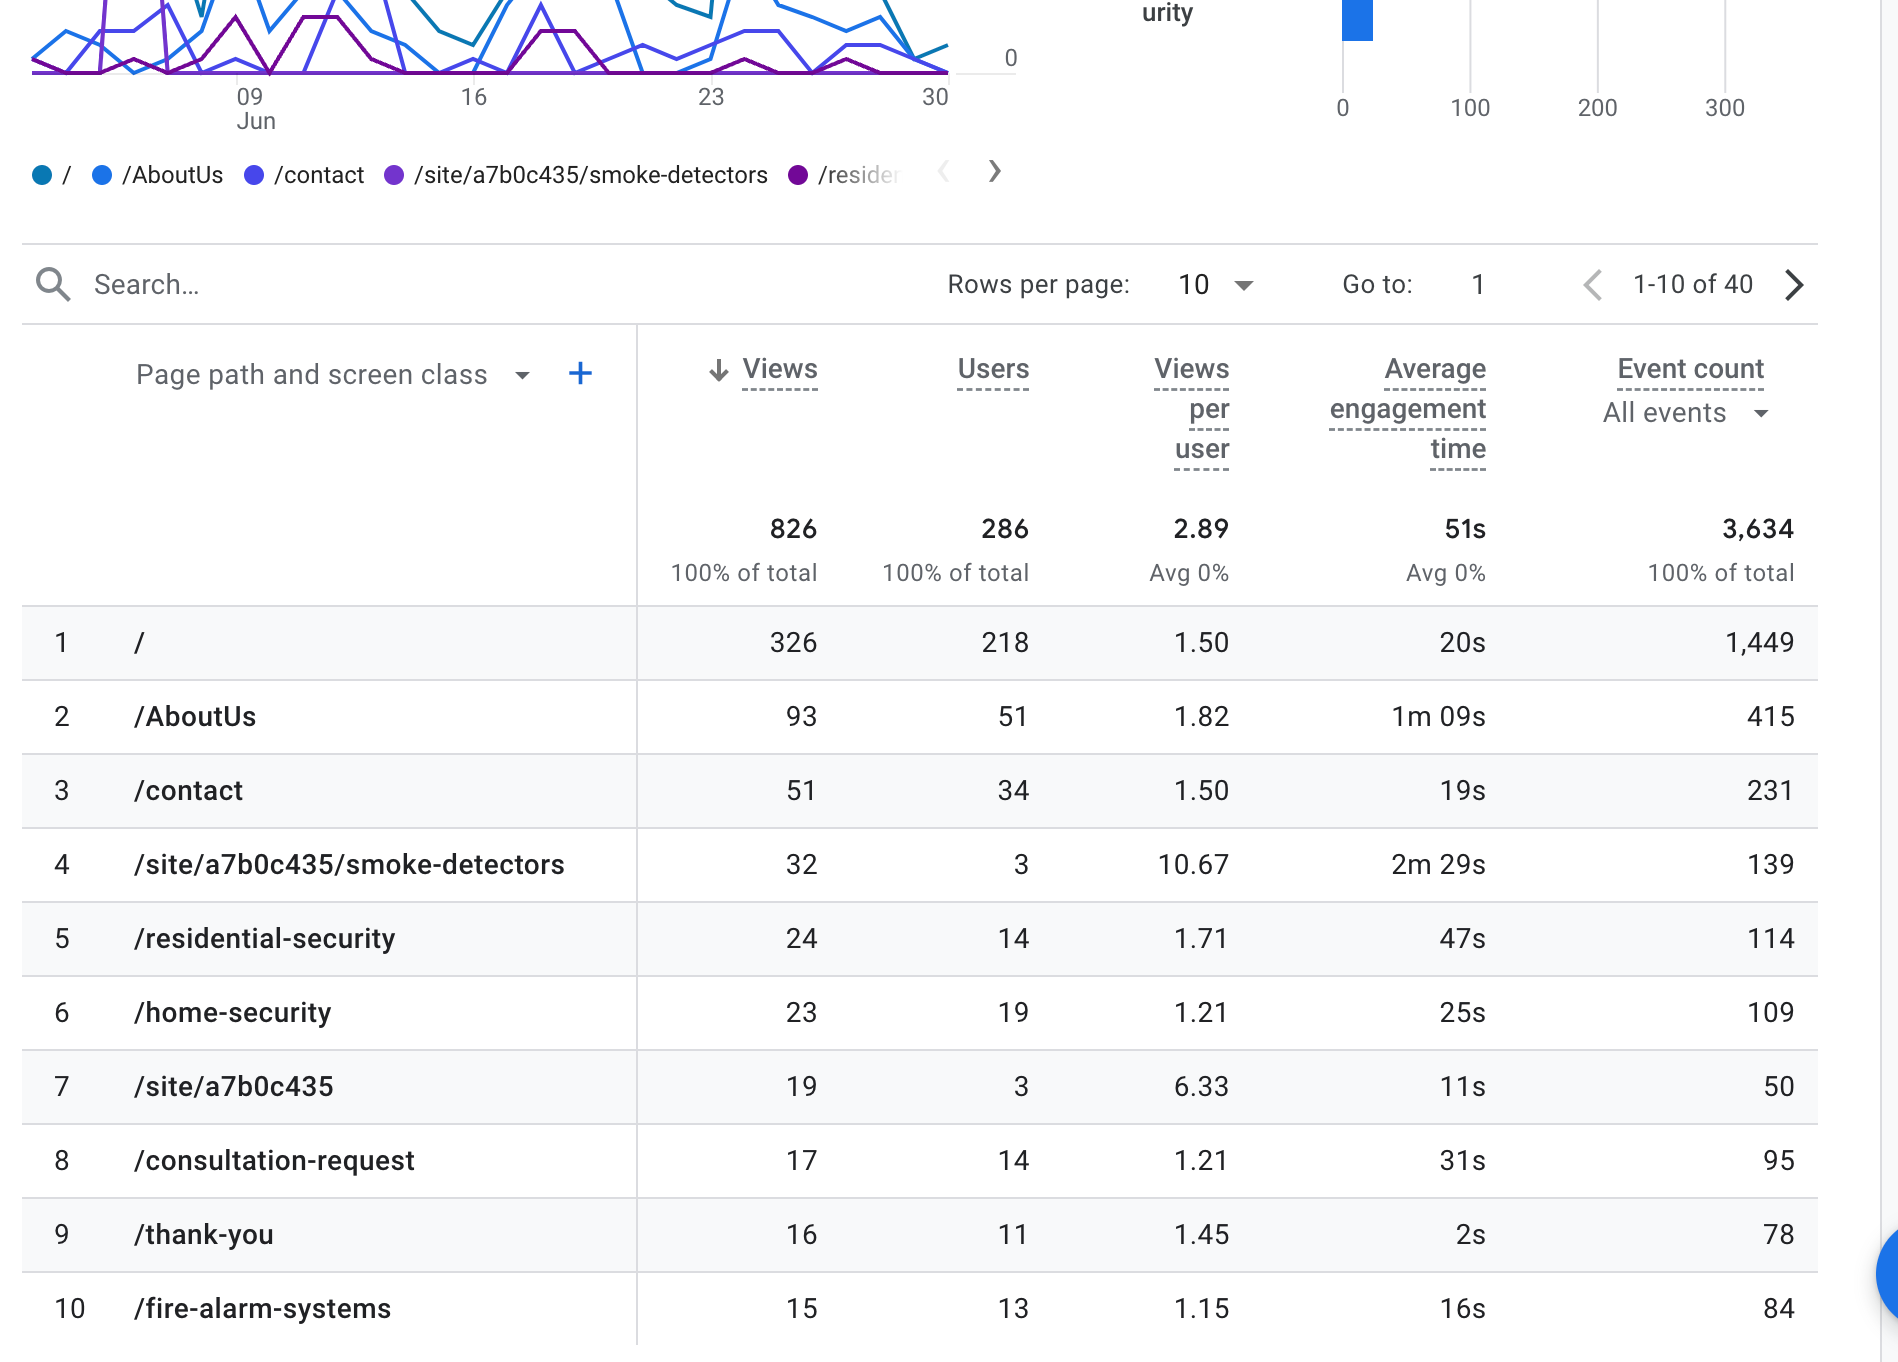Viewport: 1898px width, 1362px height.
Task: Open the /residential-security page row
Action: [x=265, y=938]
